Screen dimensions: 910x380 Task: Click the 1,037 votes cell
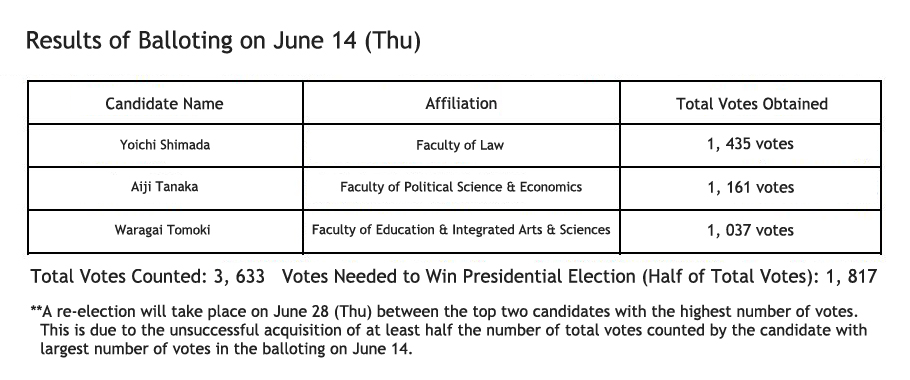point(751,230)
